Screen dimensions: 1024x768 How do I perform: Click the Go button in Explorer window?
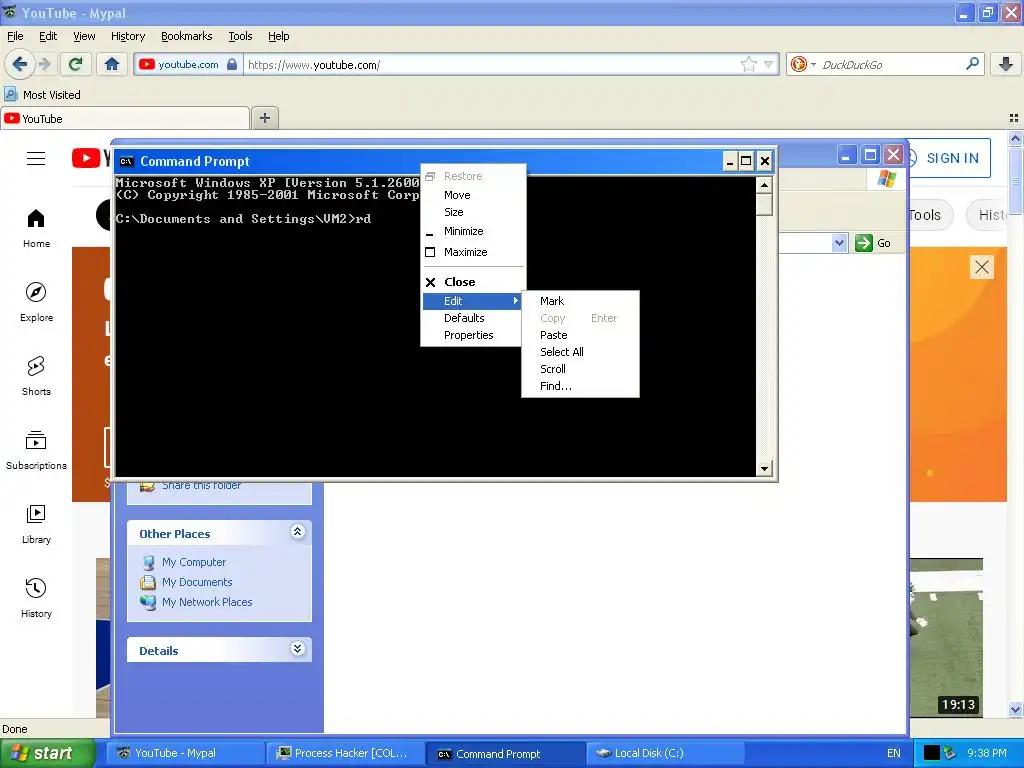873,243
